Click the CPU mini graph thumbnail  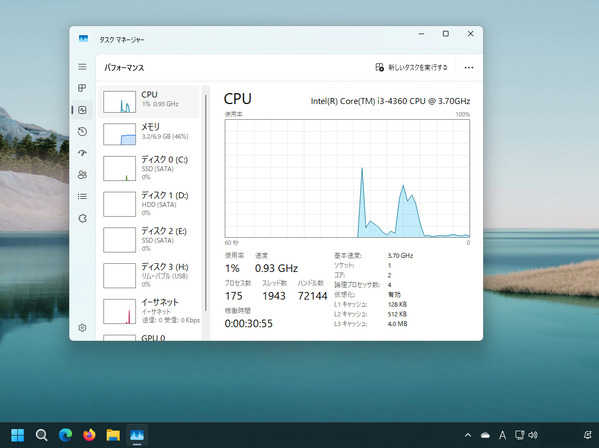click(x=120, y=102)
